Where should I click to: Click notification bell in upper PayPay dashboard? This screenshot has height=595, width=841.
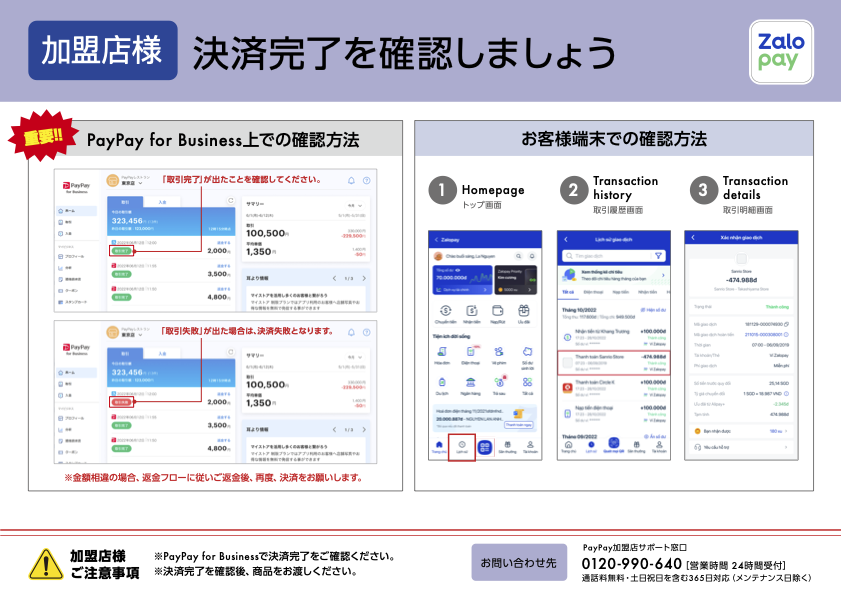pyautogui.click(x=351, y=180)
